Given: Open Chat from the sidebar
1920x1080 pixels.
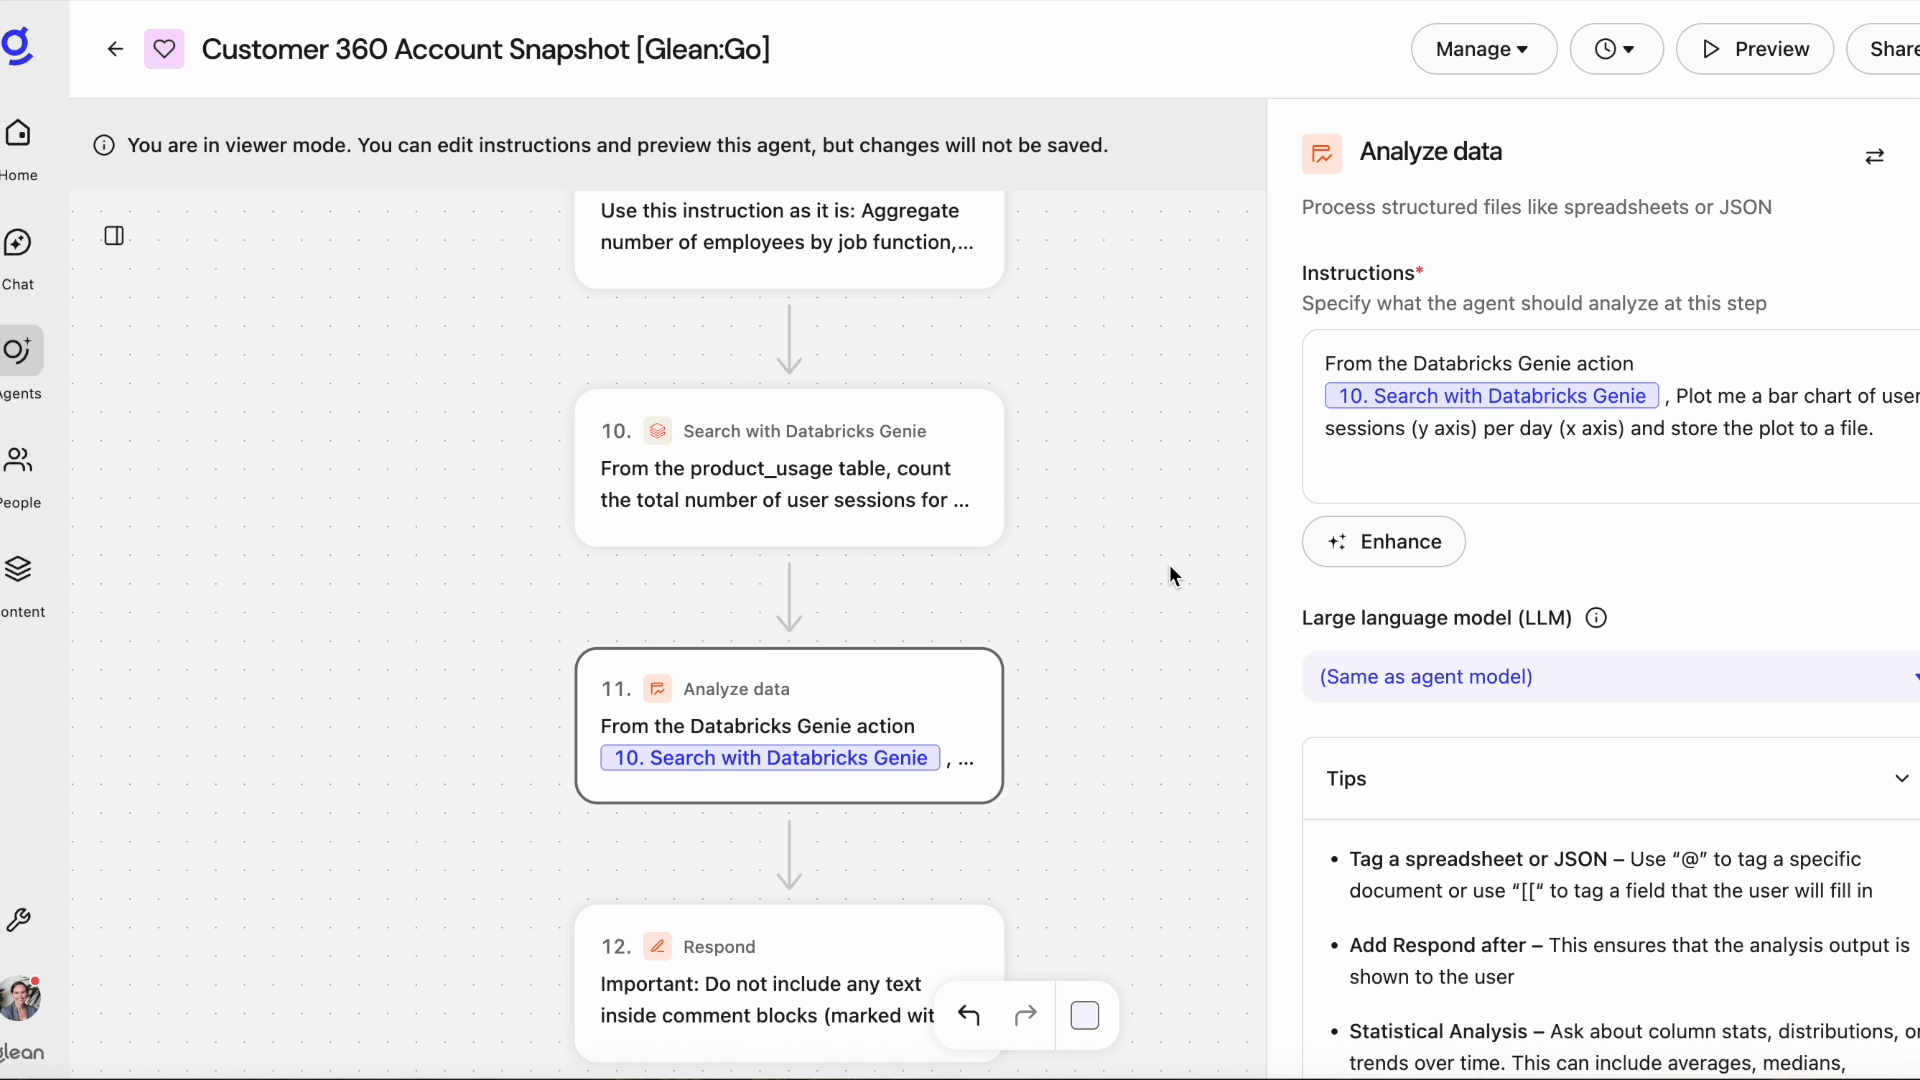Looking at the screenshot, I should point(18,243).
